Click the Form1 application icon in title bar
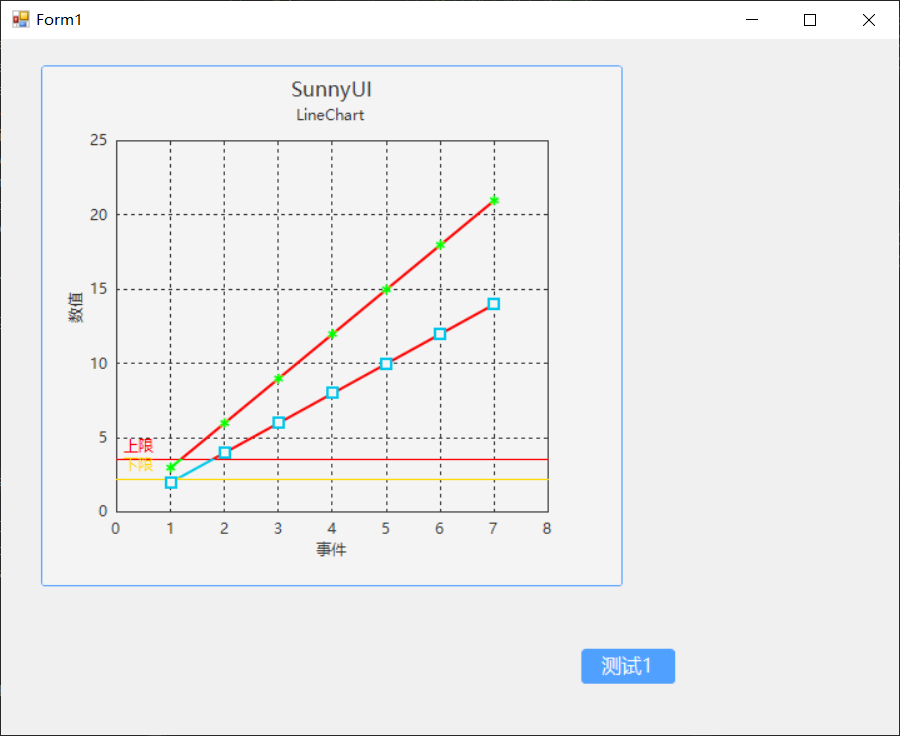 coord(19,19)
